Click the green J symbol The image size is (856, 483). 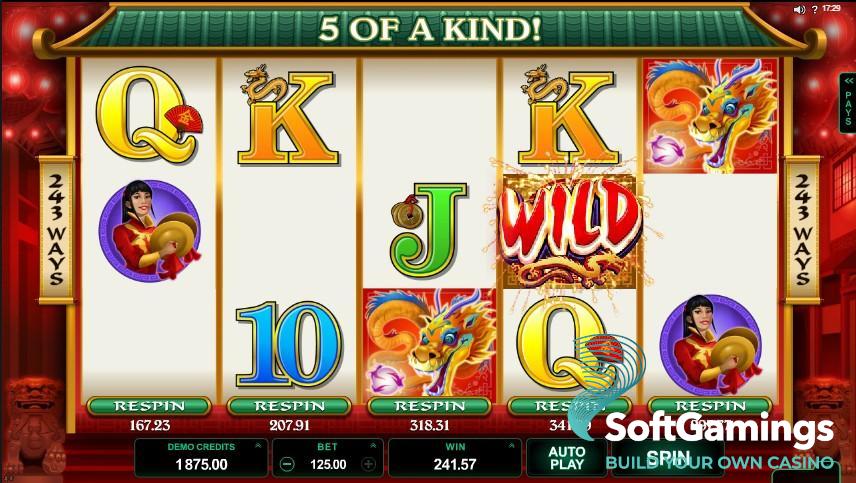[x=429, y=230]
